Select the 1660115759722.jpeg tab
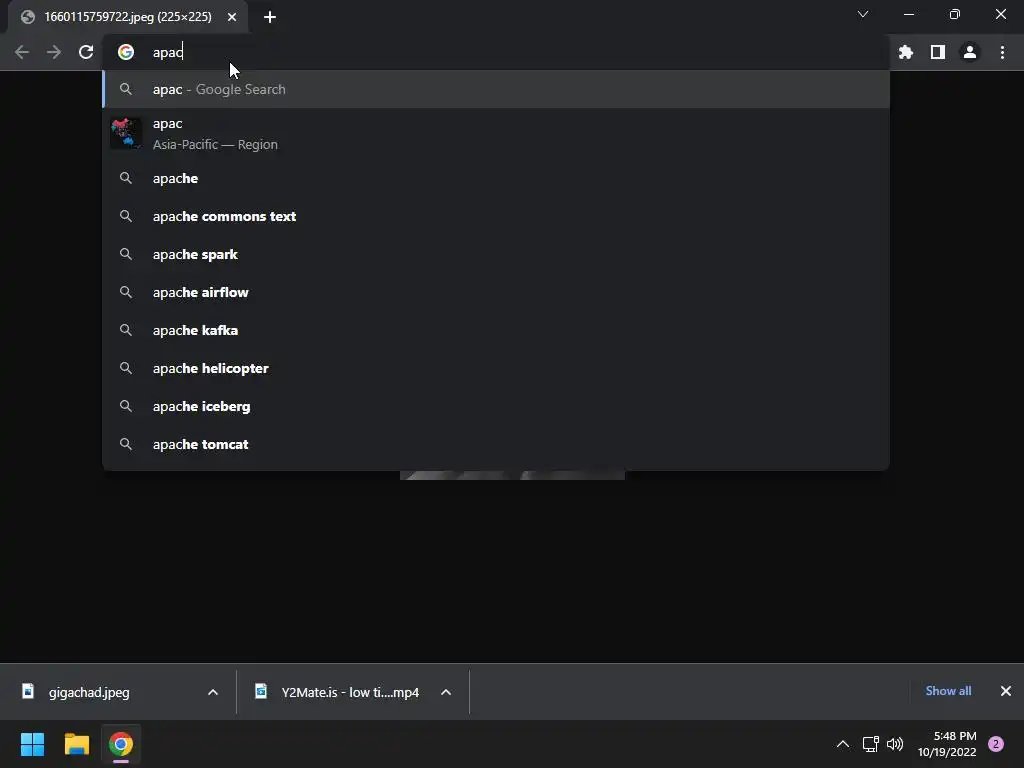Image resolution: width=1024 pixels, height=768 pixels. 128,17
